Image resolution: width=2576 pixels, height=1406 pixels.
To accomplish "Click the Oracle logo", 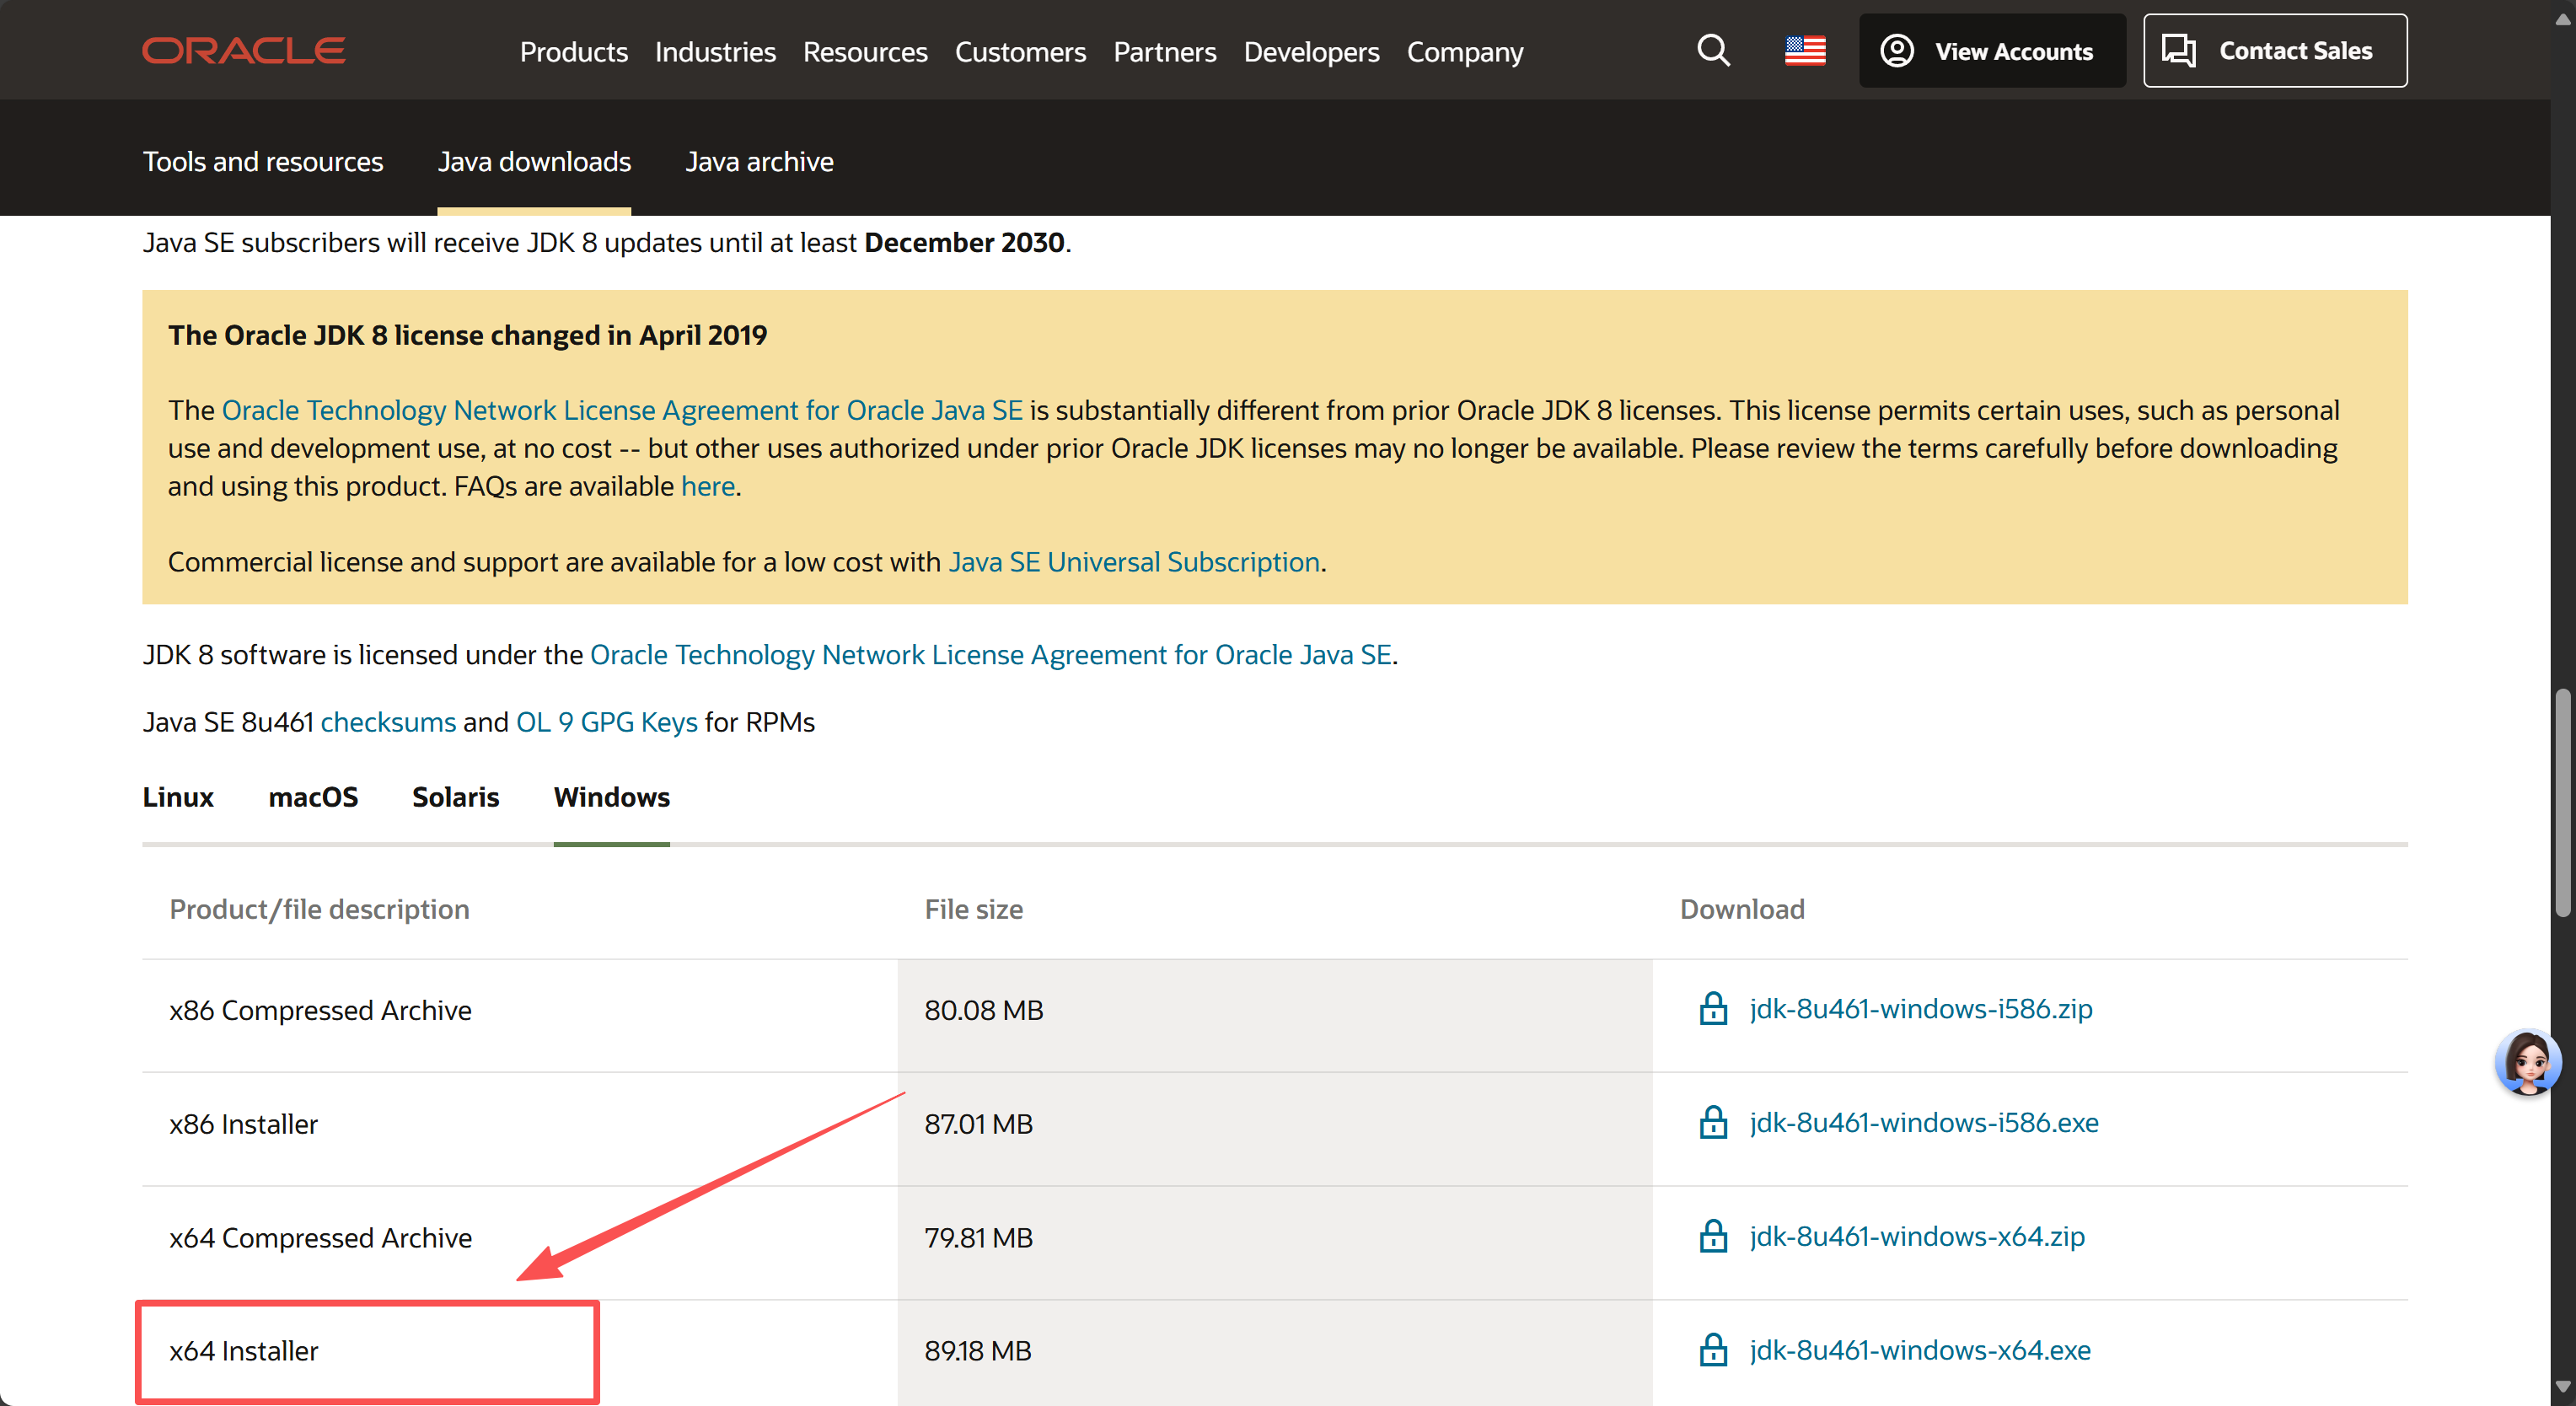I will click(244, 51).
